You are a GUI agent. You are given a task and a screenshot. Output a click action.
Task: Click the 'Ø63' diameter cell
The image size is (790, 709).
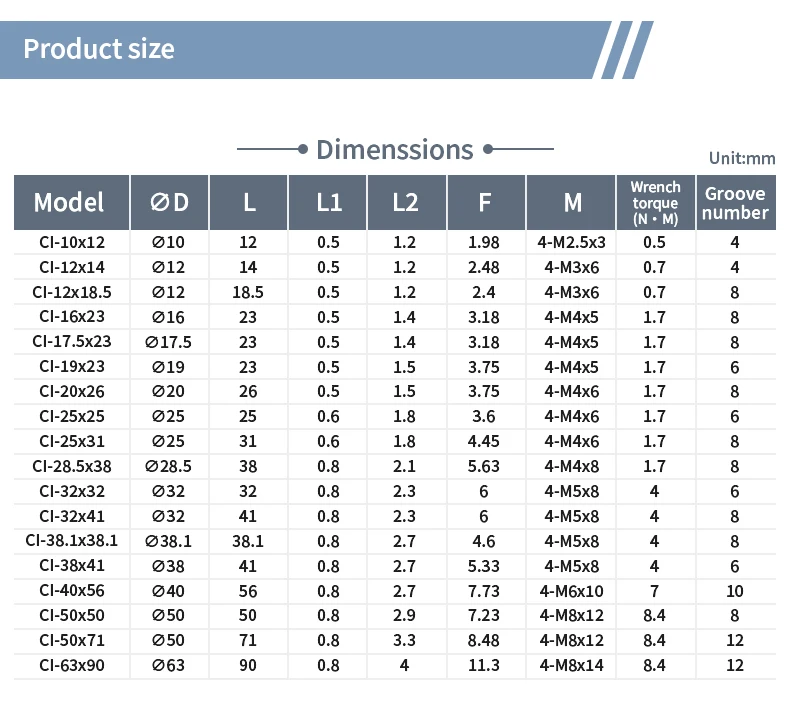point(168,666)
